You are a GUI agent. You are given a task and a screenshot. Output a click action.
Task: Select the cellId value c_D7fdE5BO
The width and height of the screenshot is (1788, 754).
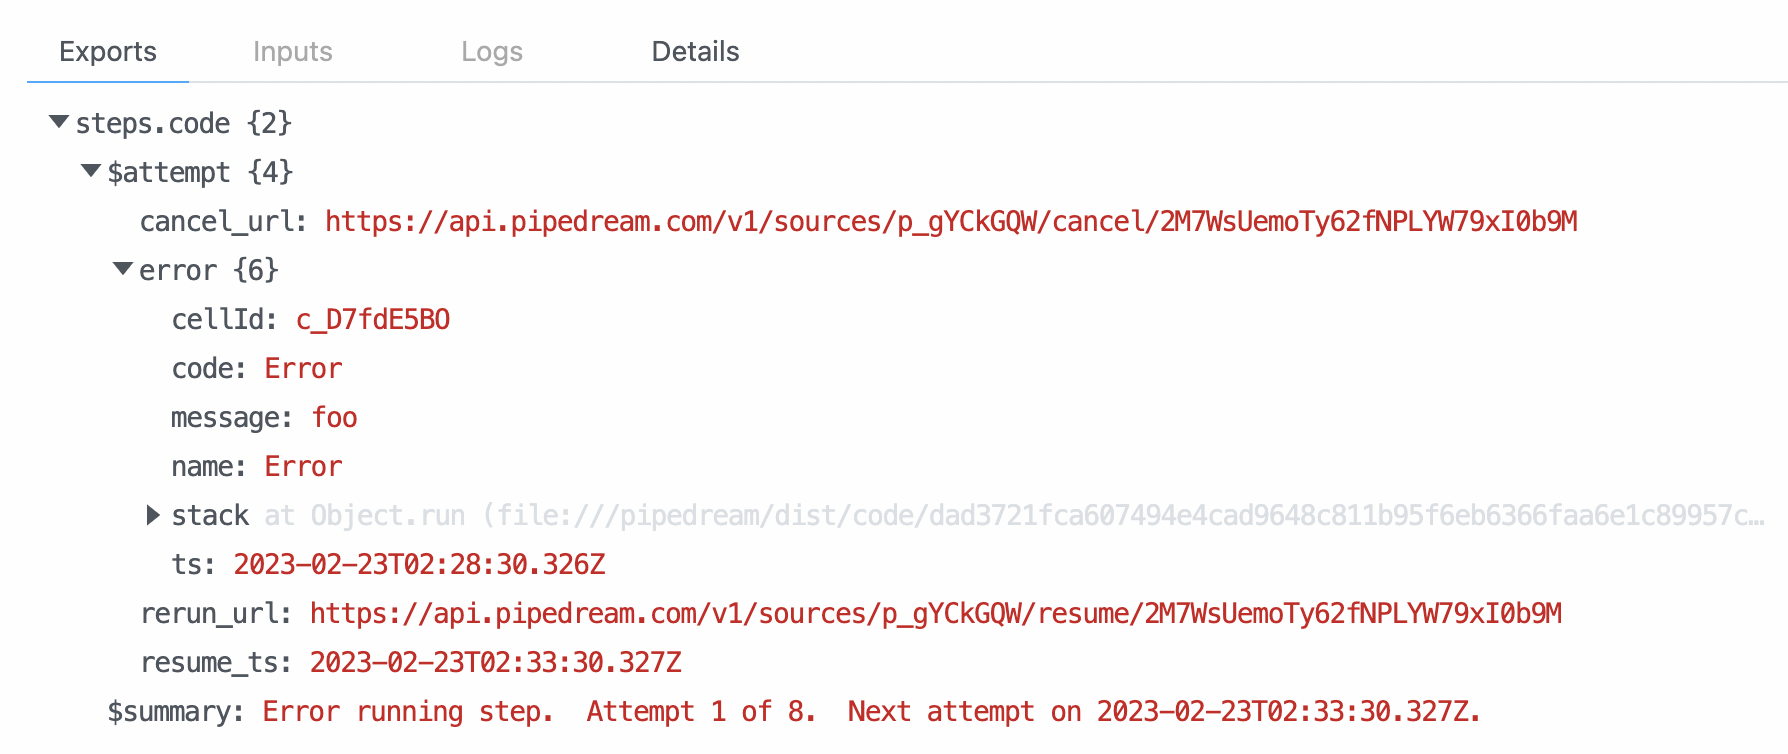(373, 319)
